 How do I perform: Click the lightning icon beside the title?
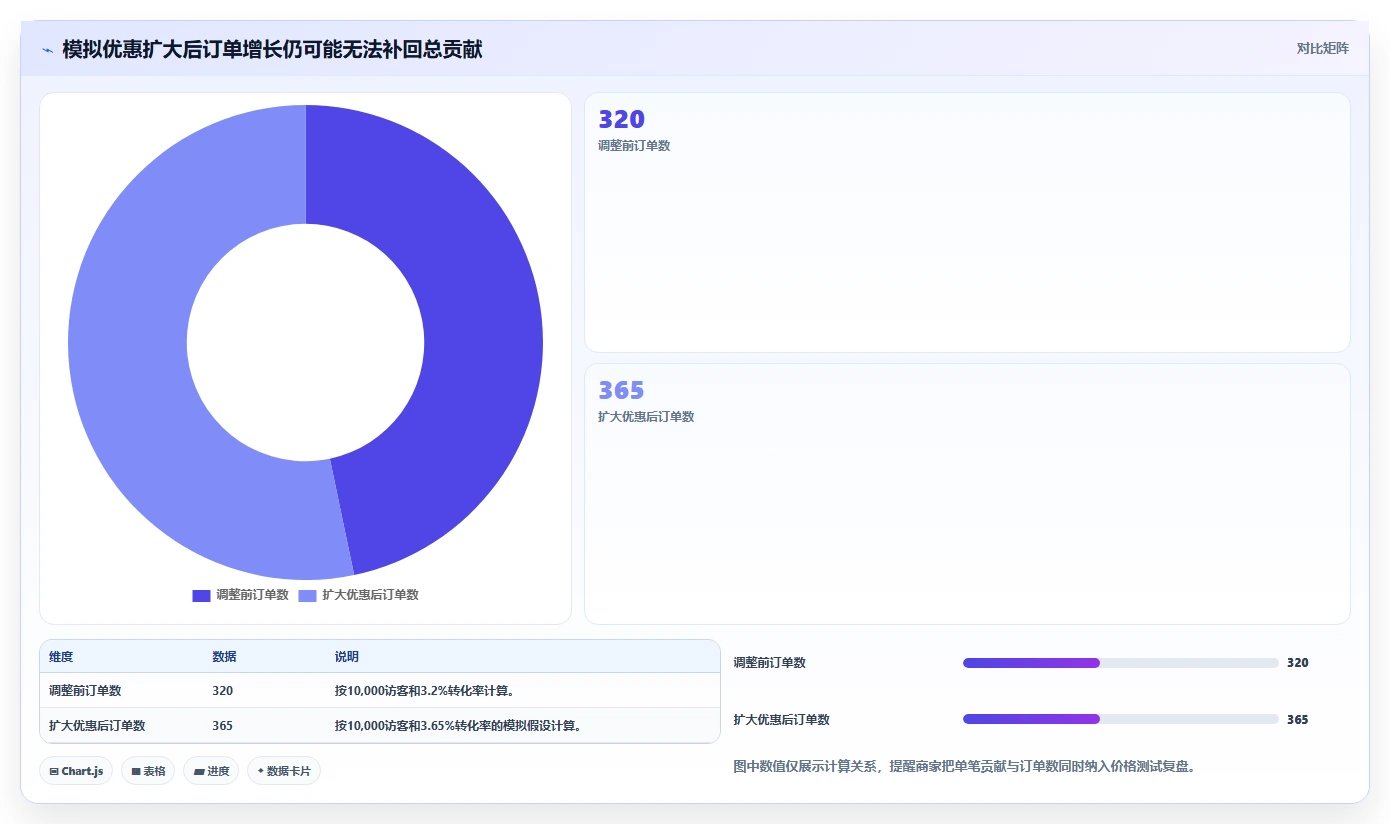47,49
